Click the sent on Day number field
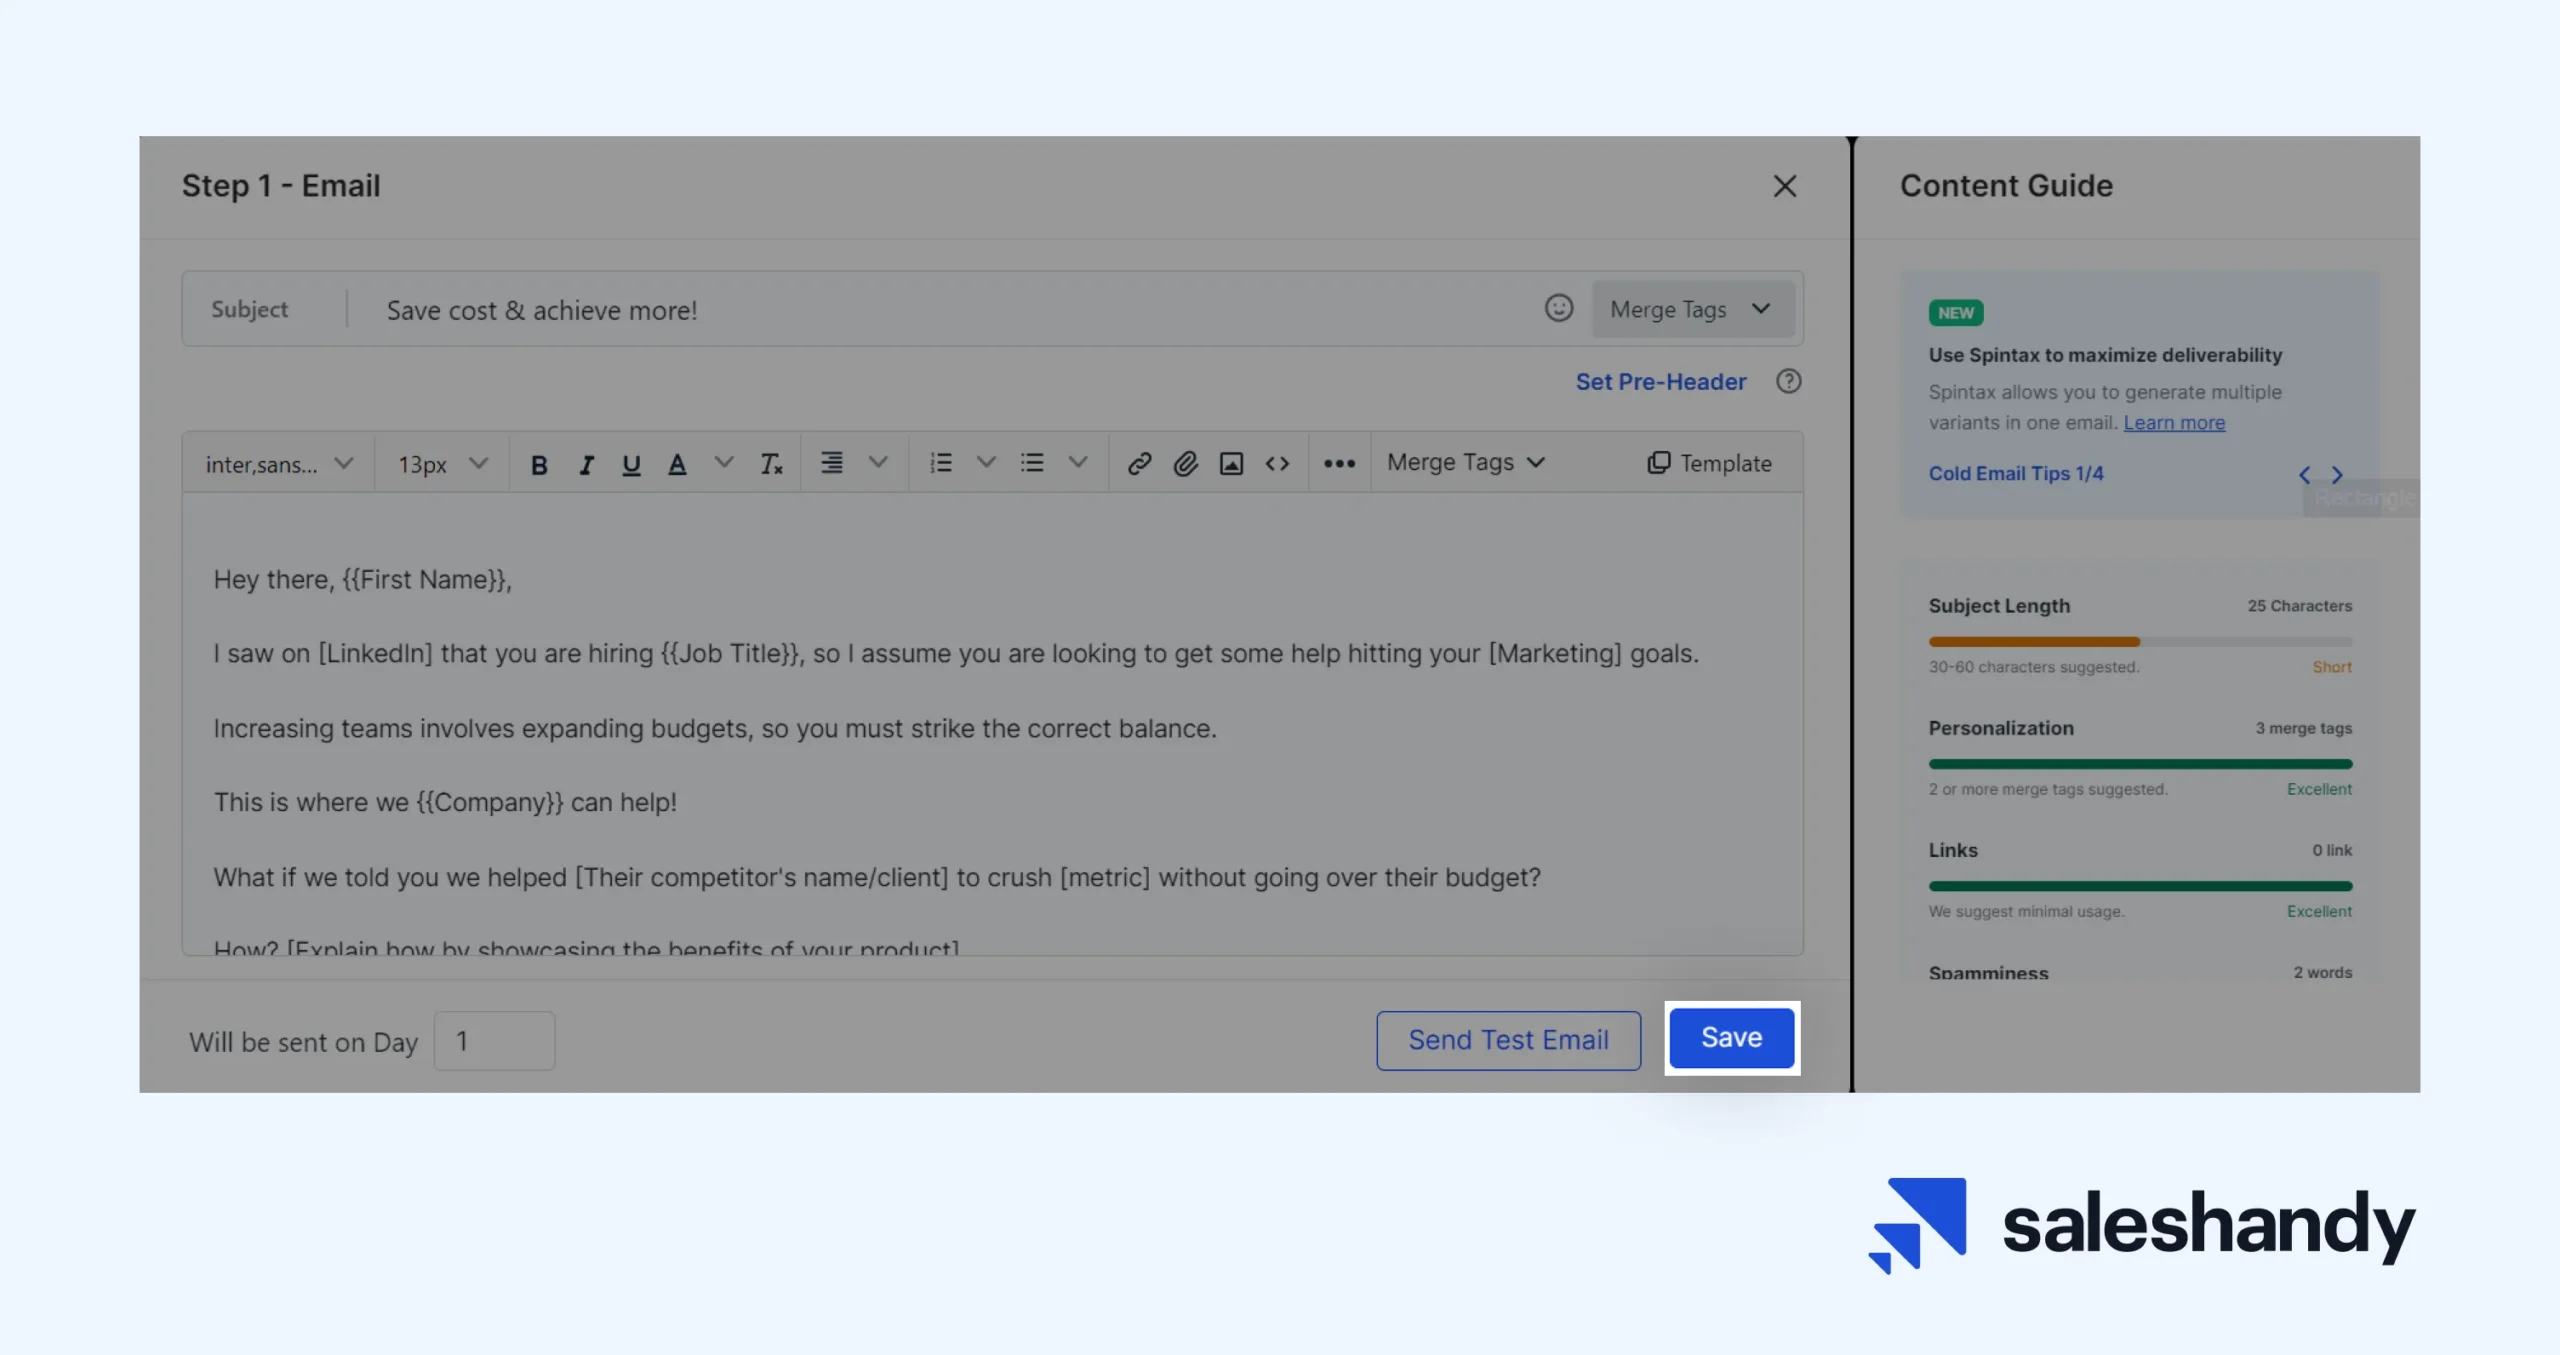This screenshot has height=1355, width=2560. coord(494,1040)
